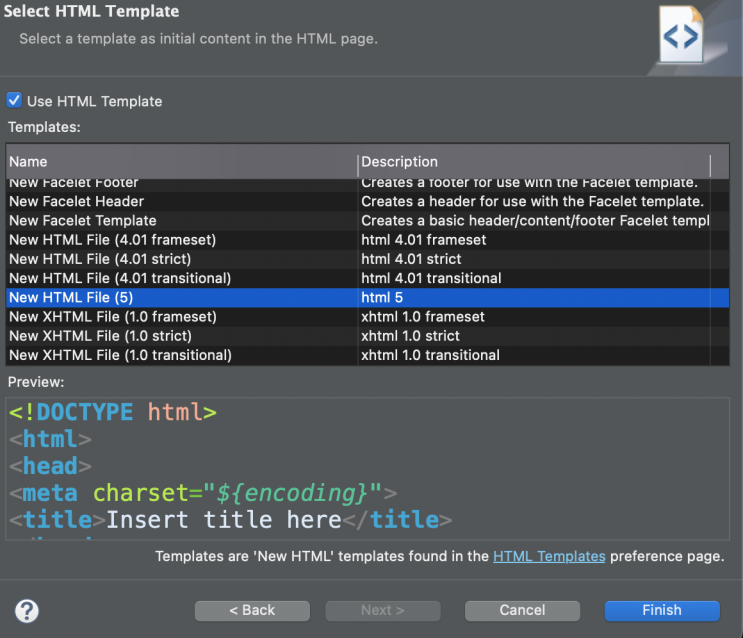Go back with the Back button

click(x=252, y=611)
